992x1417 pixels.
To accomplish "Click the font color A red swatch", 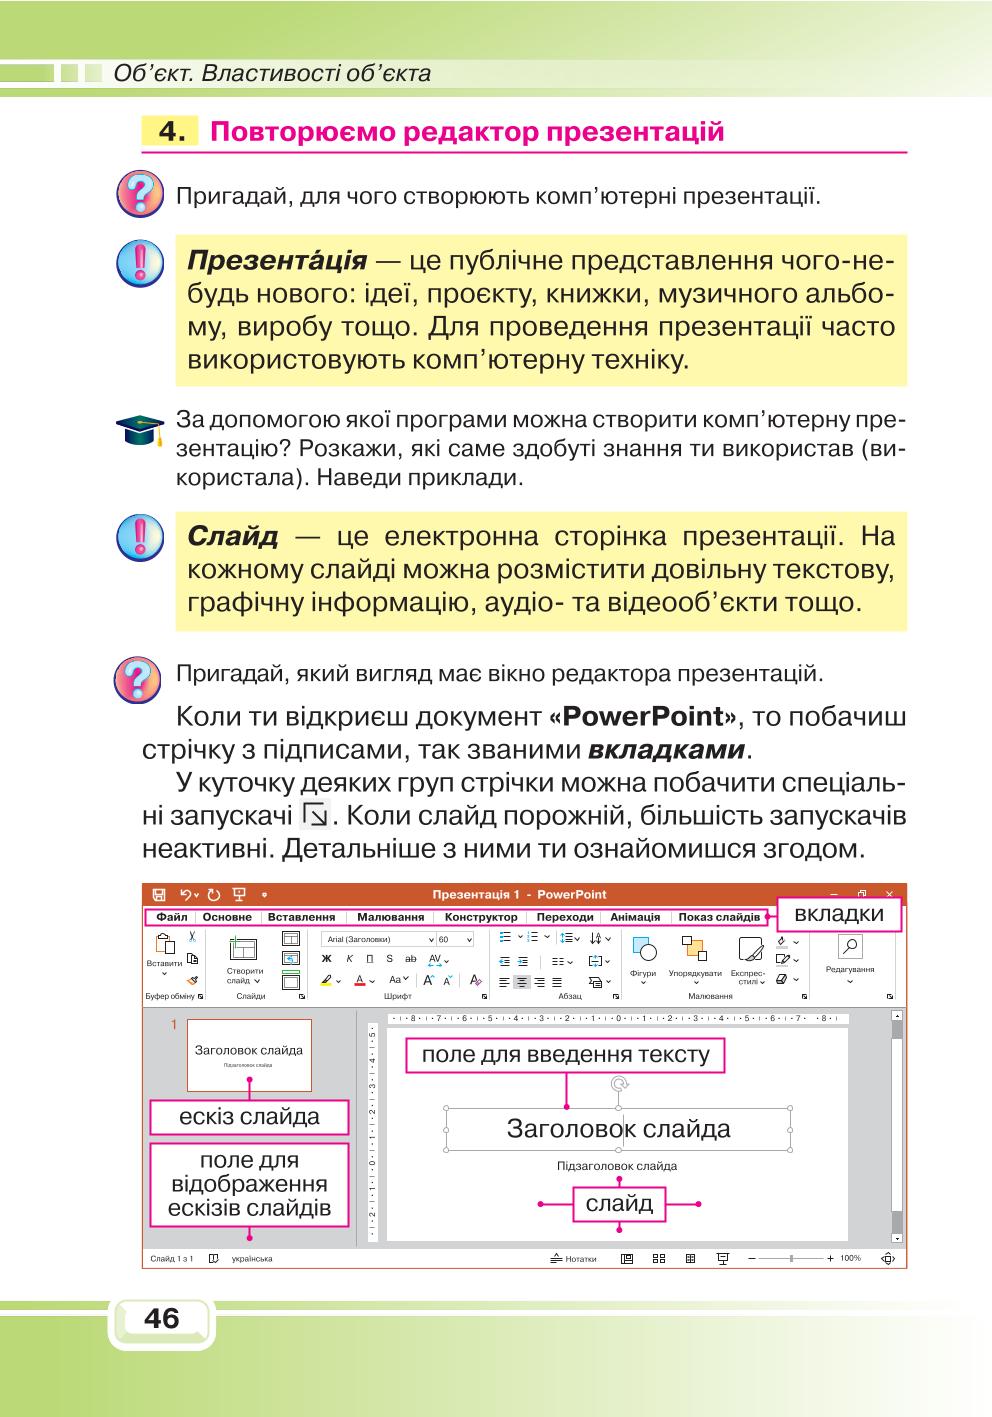I will pos(360,980).
